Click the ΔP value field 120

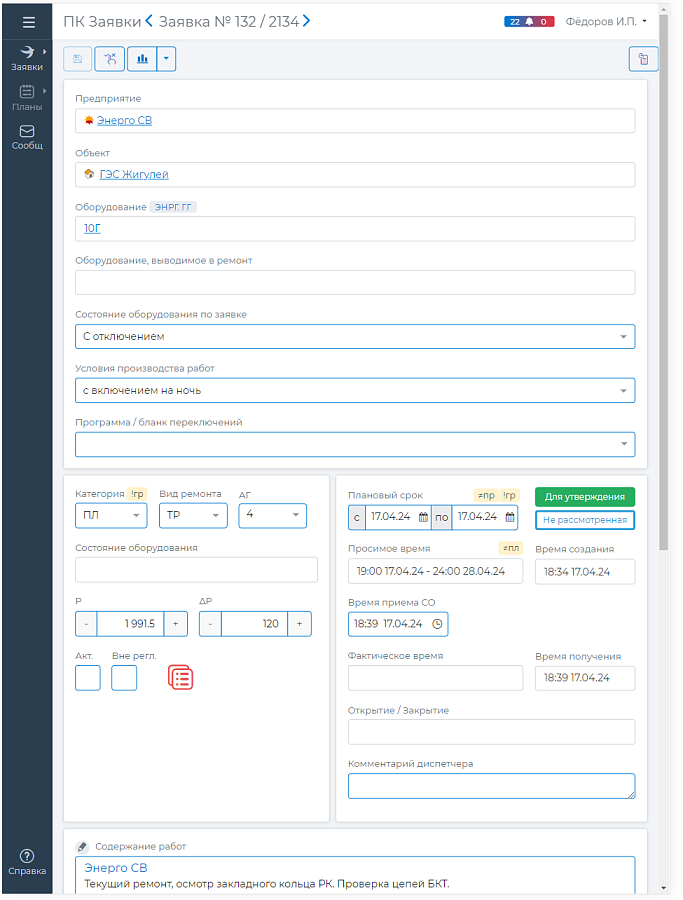point(254,623)
